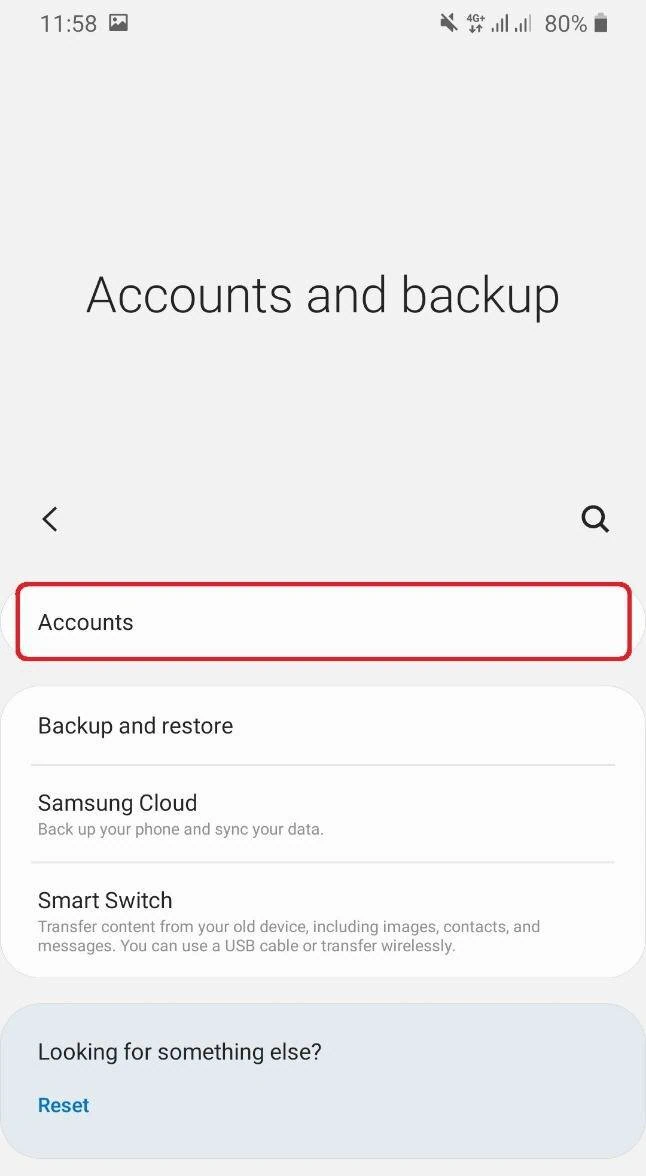Follow the Reset link

click(x=64, y=1105)
